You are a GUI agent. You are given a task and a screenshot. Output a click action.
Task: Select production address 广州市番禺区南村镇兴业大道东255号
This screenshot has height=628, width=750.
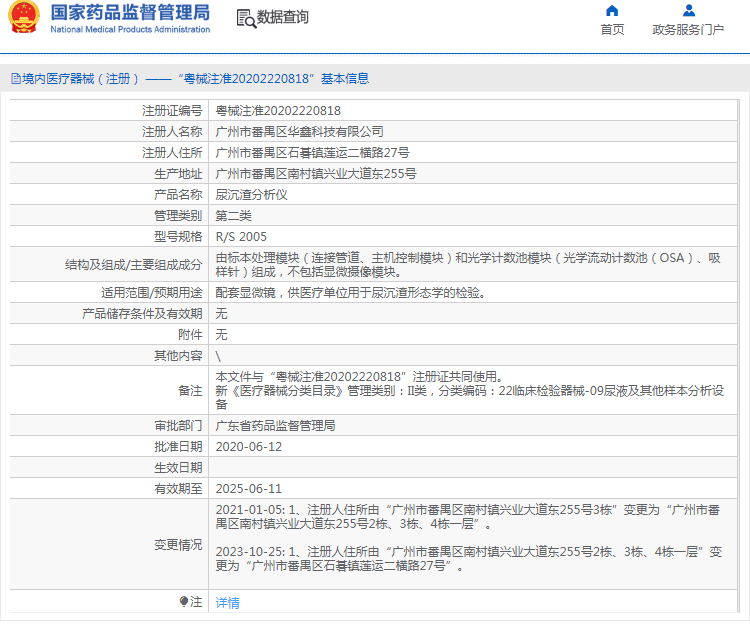click(x=316, y=174)
